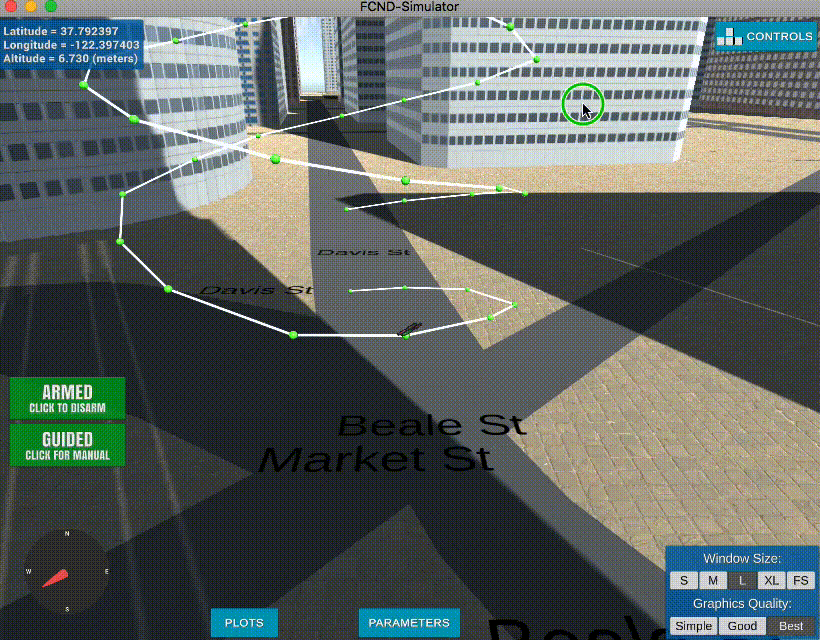Click the Graphics Quality: label
The height and width of the screenshot is (640, 820).
742,603
